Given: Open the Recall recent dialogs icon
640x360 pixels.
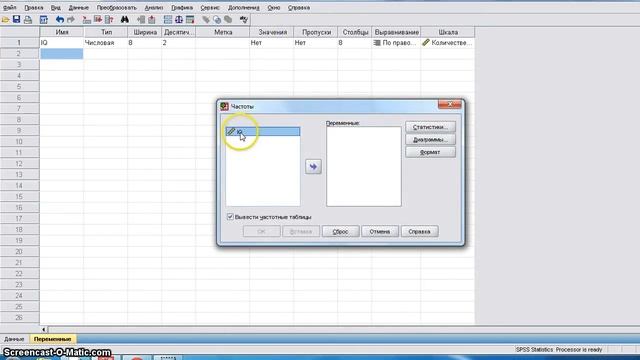Looking at the screenshot, I should (44, 20).
